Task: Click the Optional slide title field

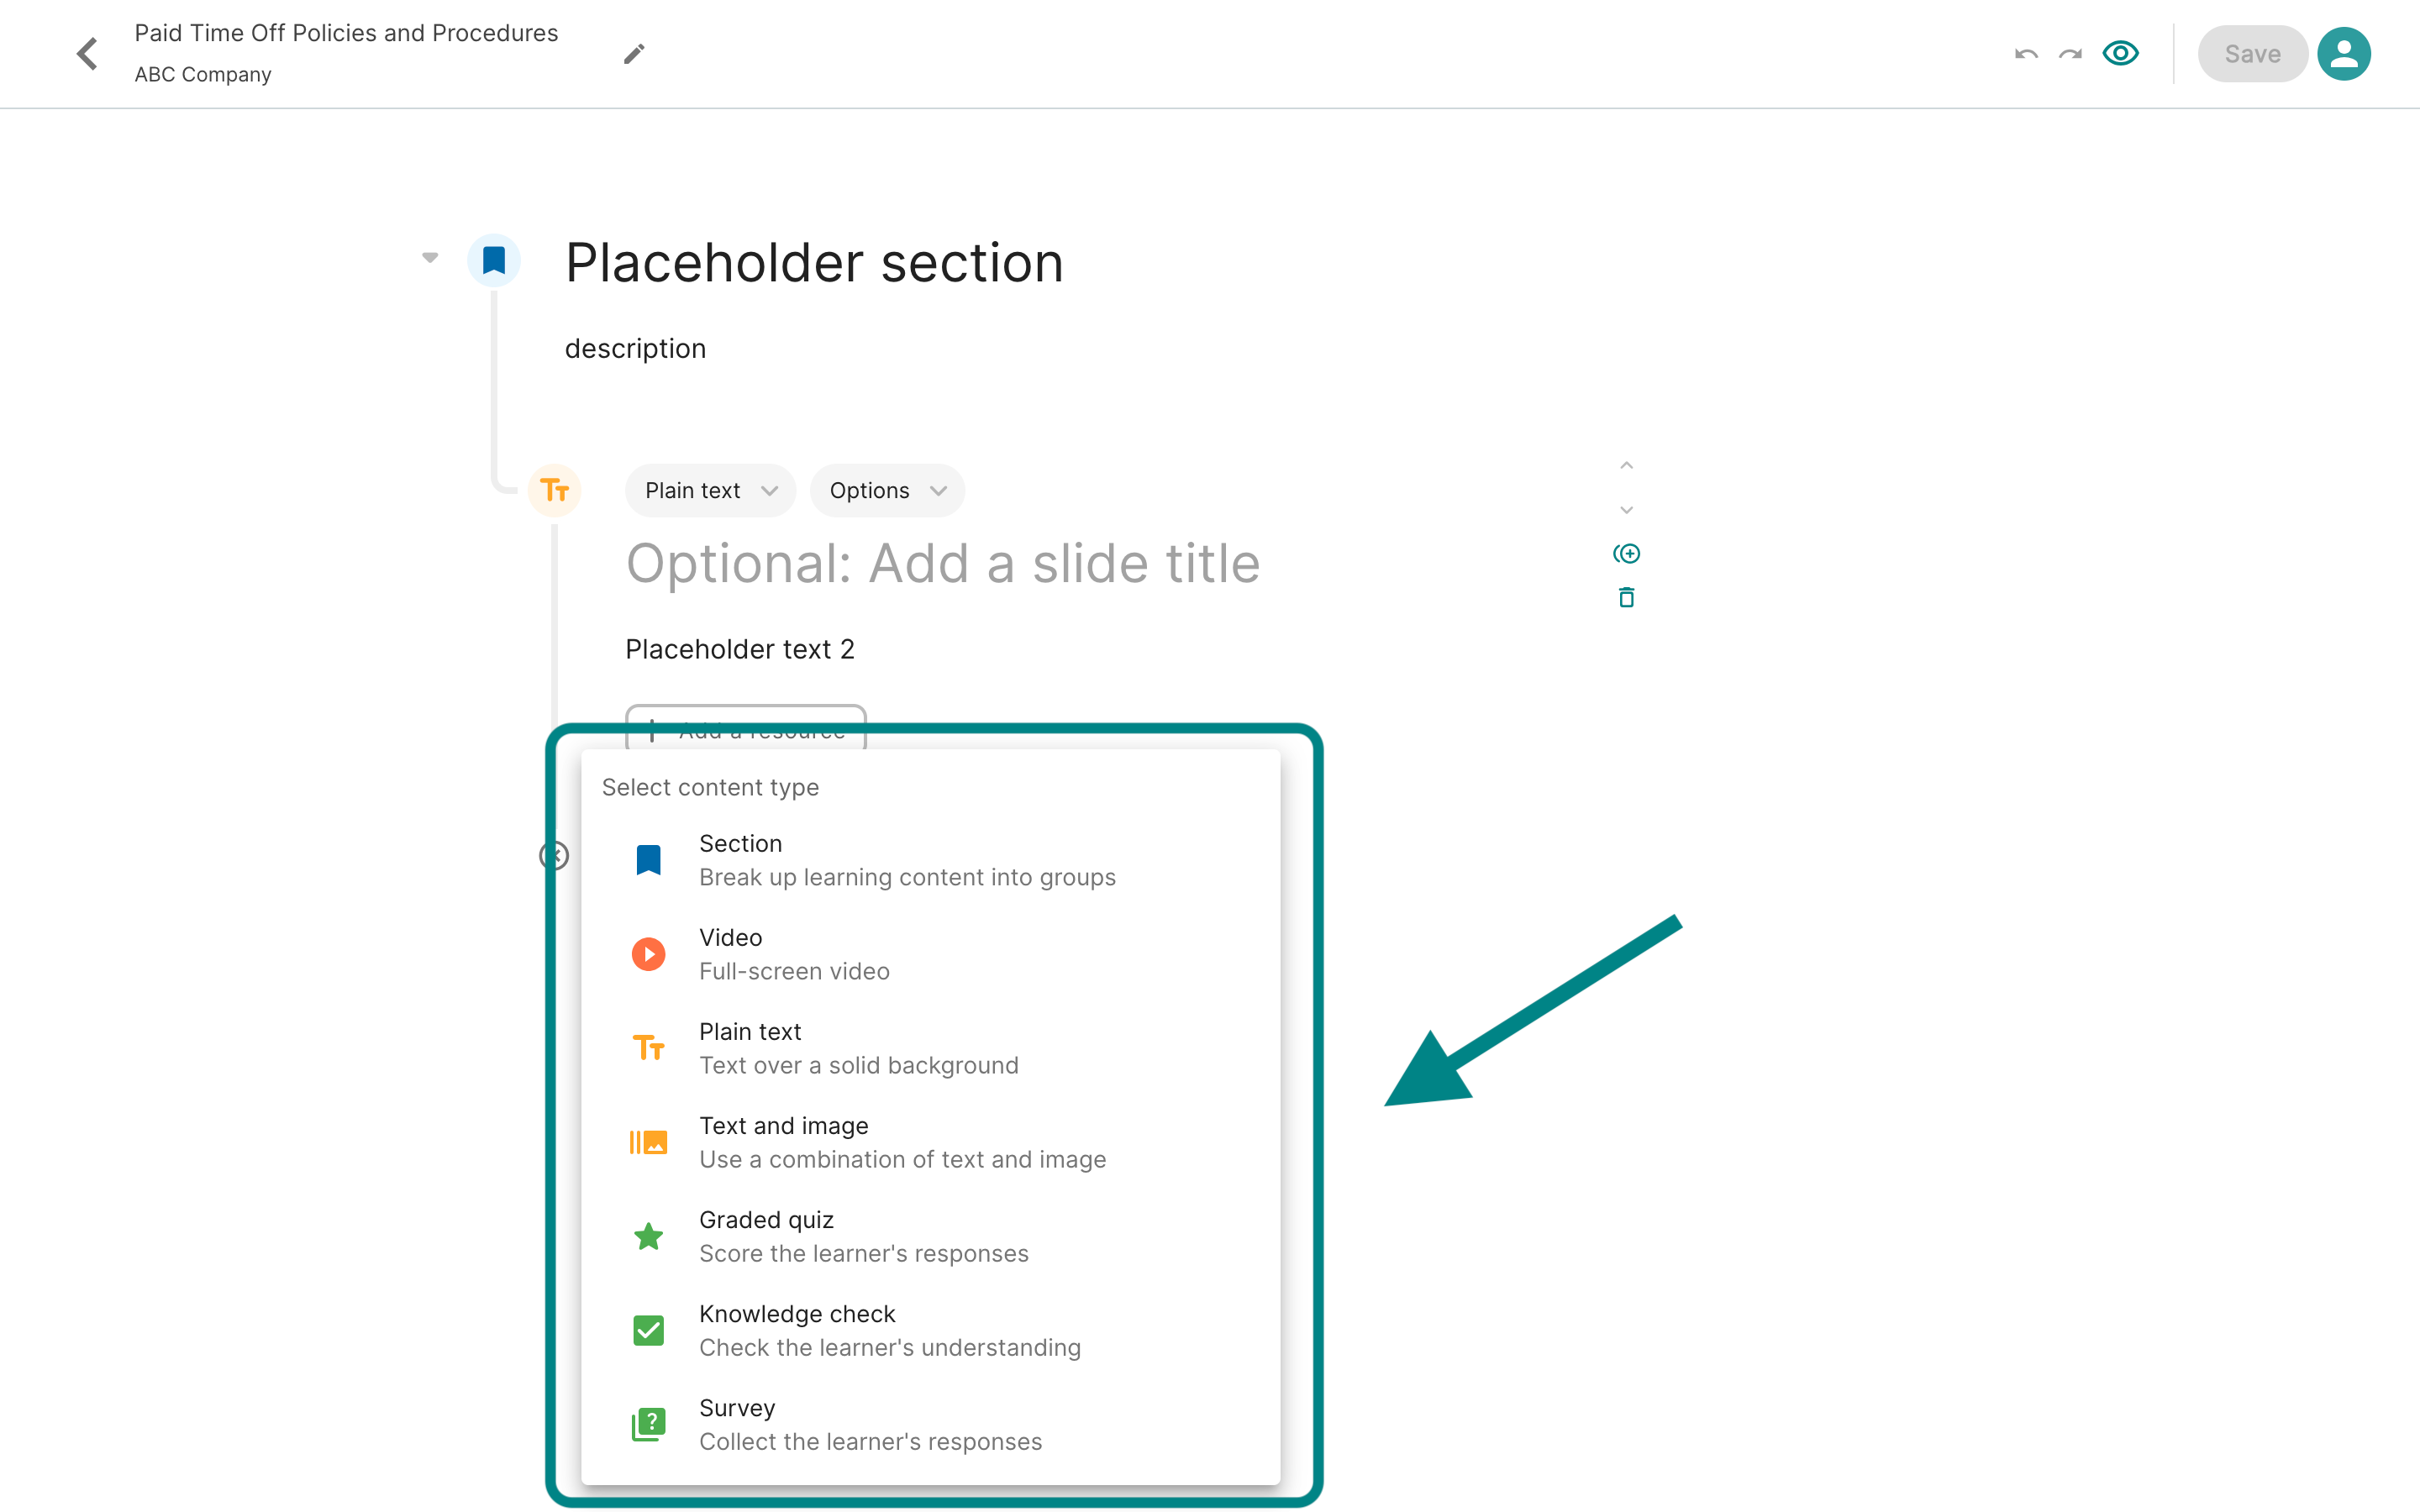Action: click(x=942, y=563)
